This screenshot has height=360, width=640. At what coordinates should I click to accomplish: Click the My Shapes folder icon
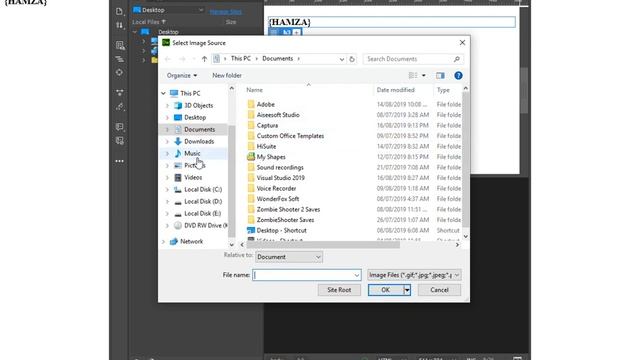251,157
